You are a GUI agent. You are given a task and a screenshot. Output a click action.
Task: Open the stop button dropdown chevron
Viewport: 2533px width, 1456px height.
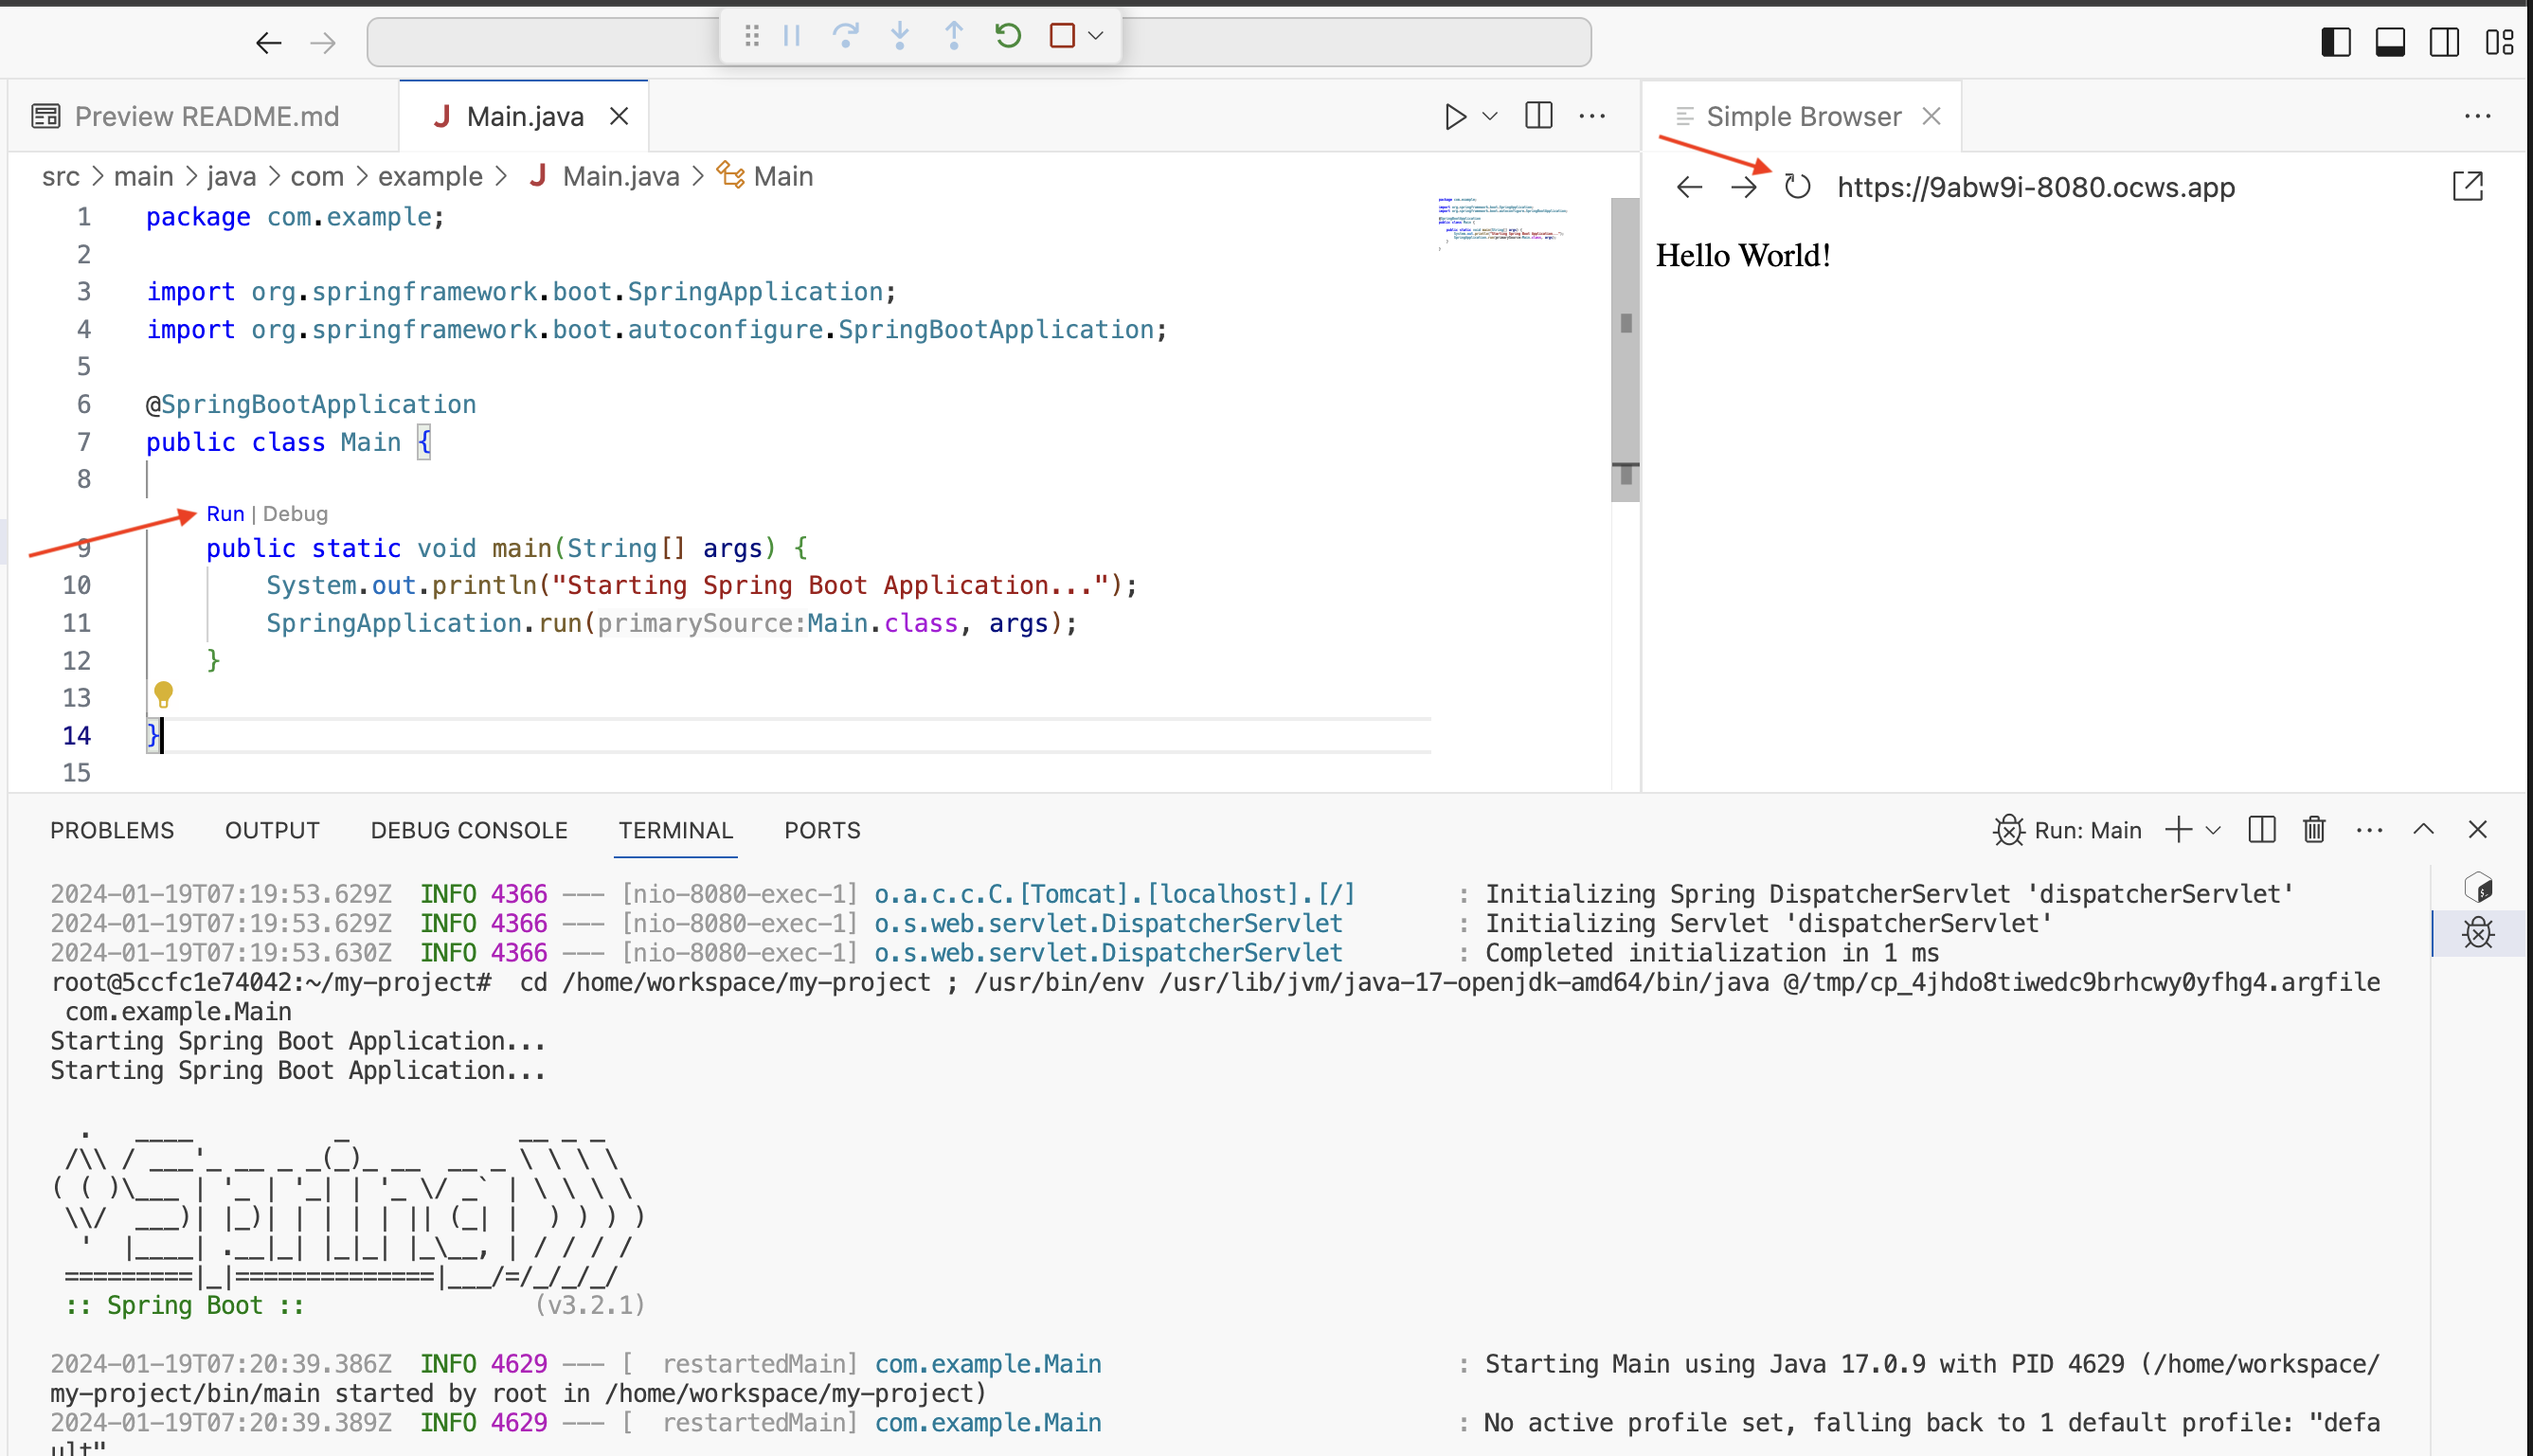click(x=1096, y=37)
